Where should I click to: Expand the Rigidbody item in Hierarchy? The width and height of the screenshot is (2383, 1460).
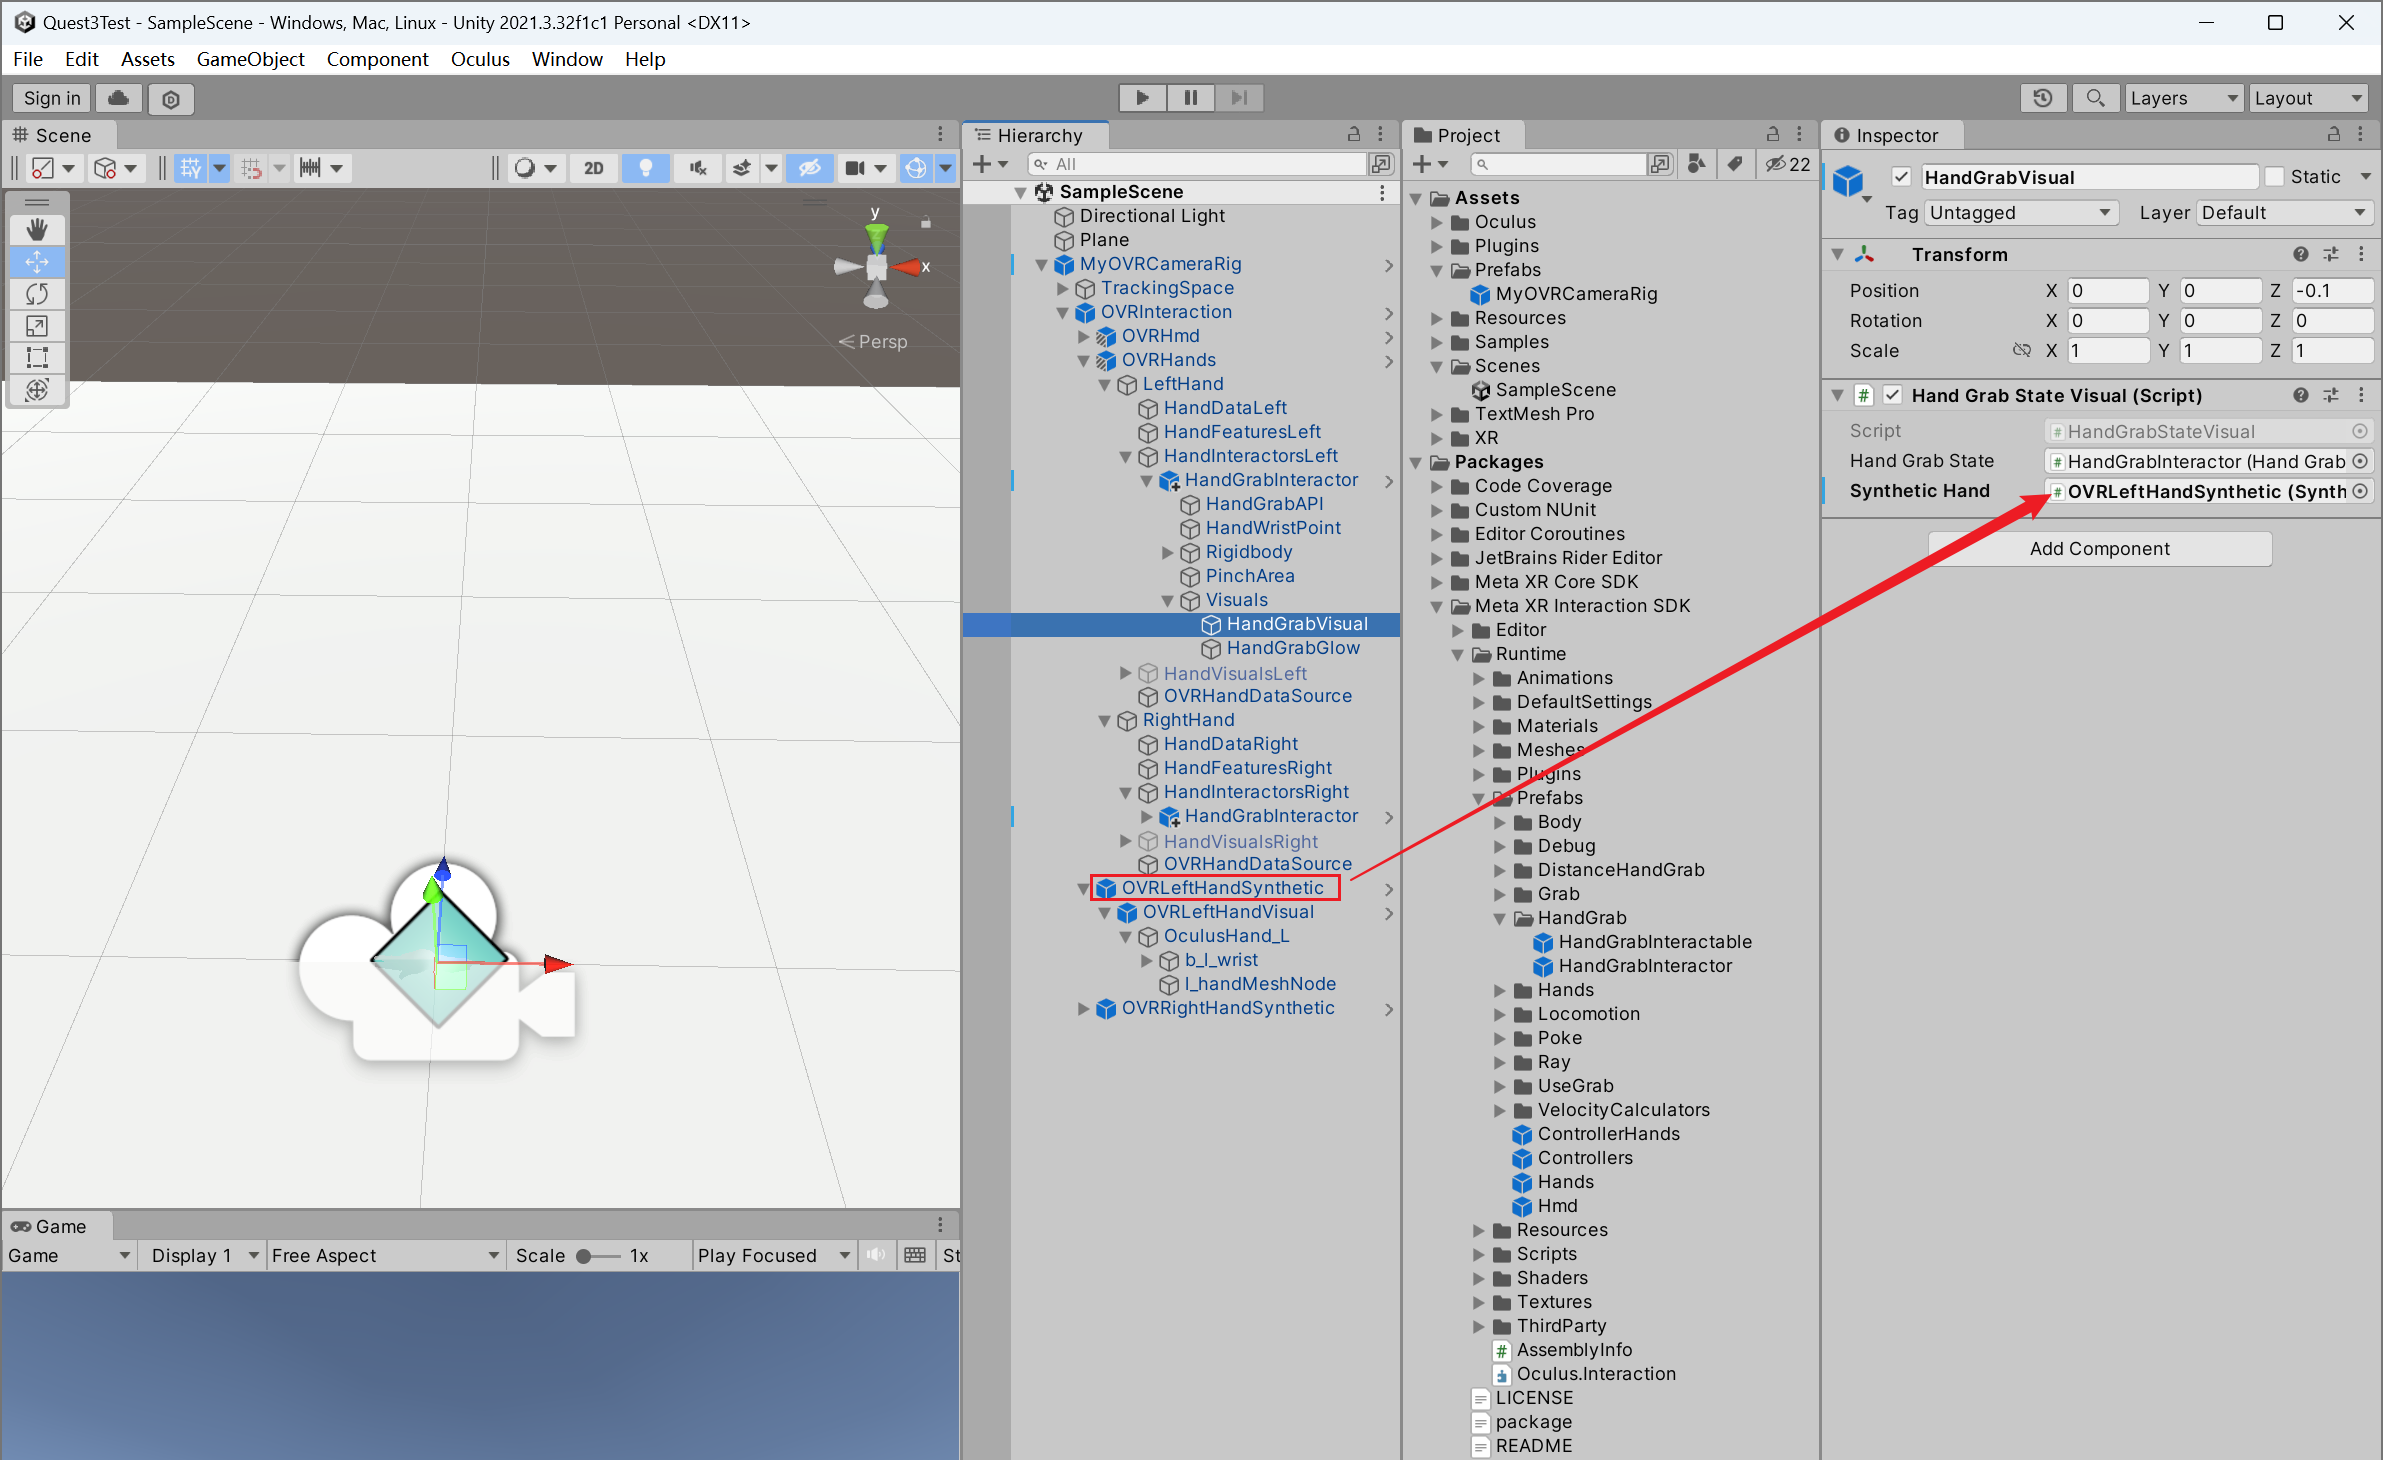click(x=1167, y=552)
